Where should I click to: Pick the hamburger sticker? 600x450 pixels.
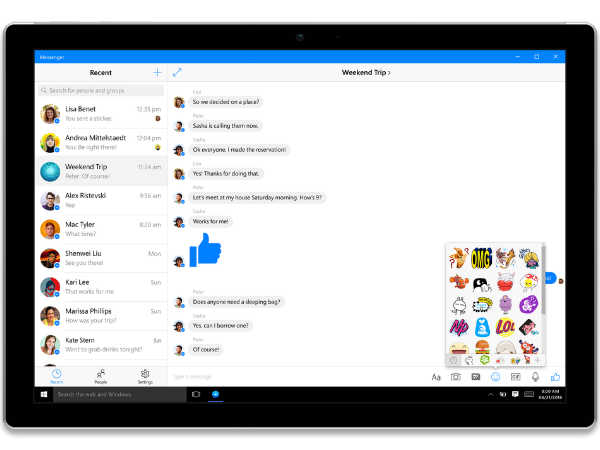coord(482,346)
